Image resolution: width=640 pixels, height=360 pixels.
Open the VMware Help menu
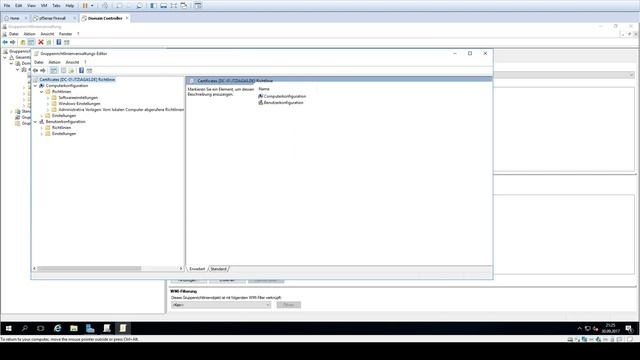70,6
